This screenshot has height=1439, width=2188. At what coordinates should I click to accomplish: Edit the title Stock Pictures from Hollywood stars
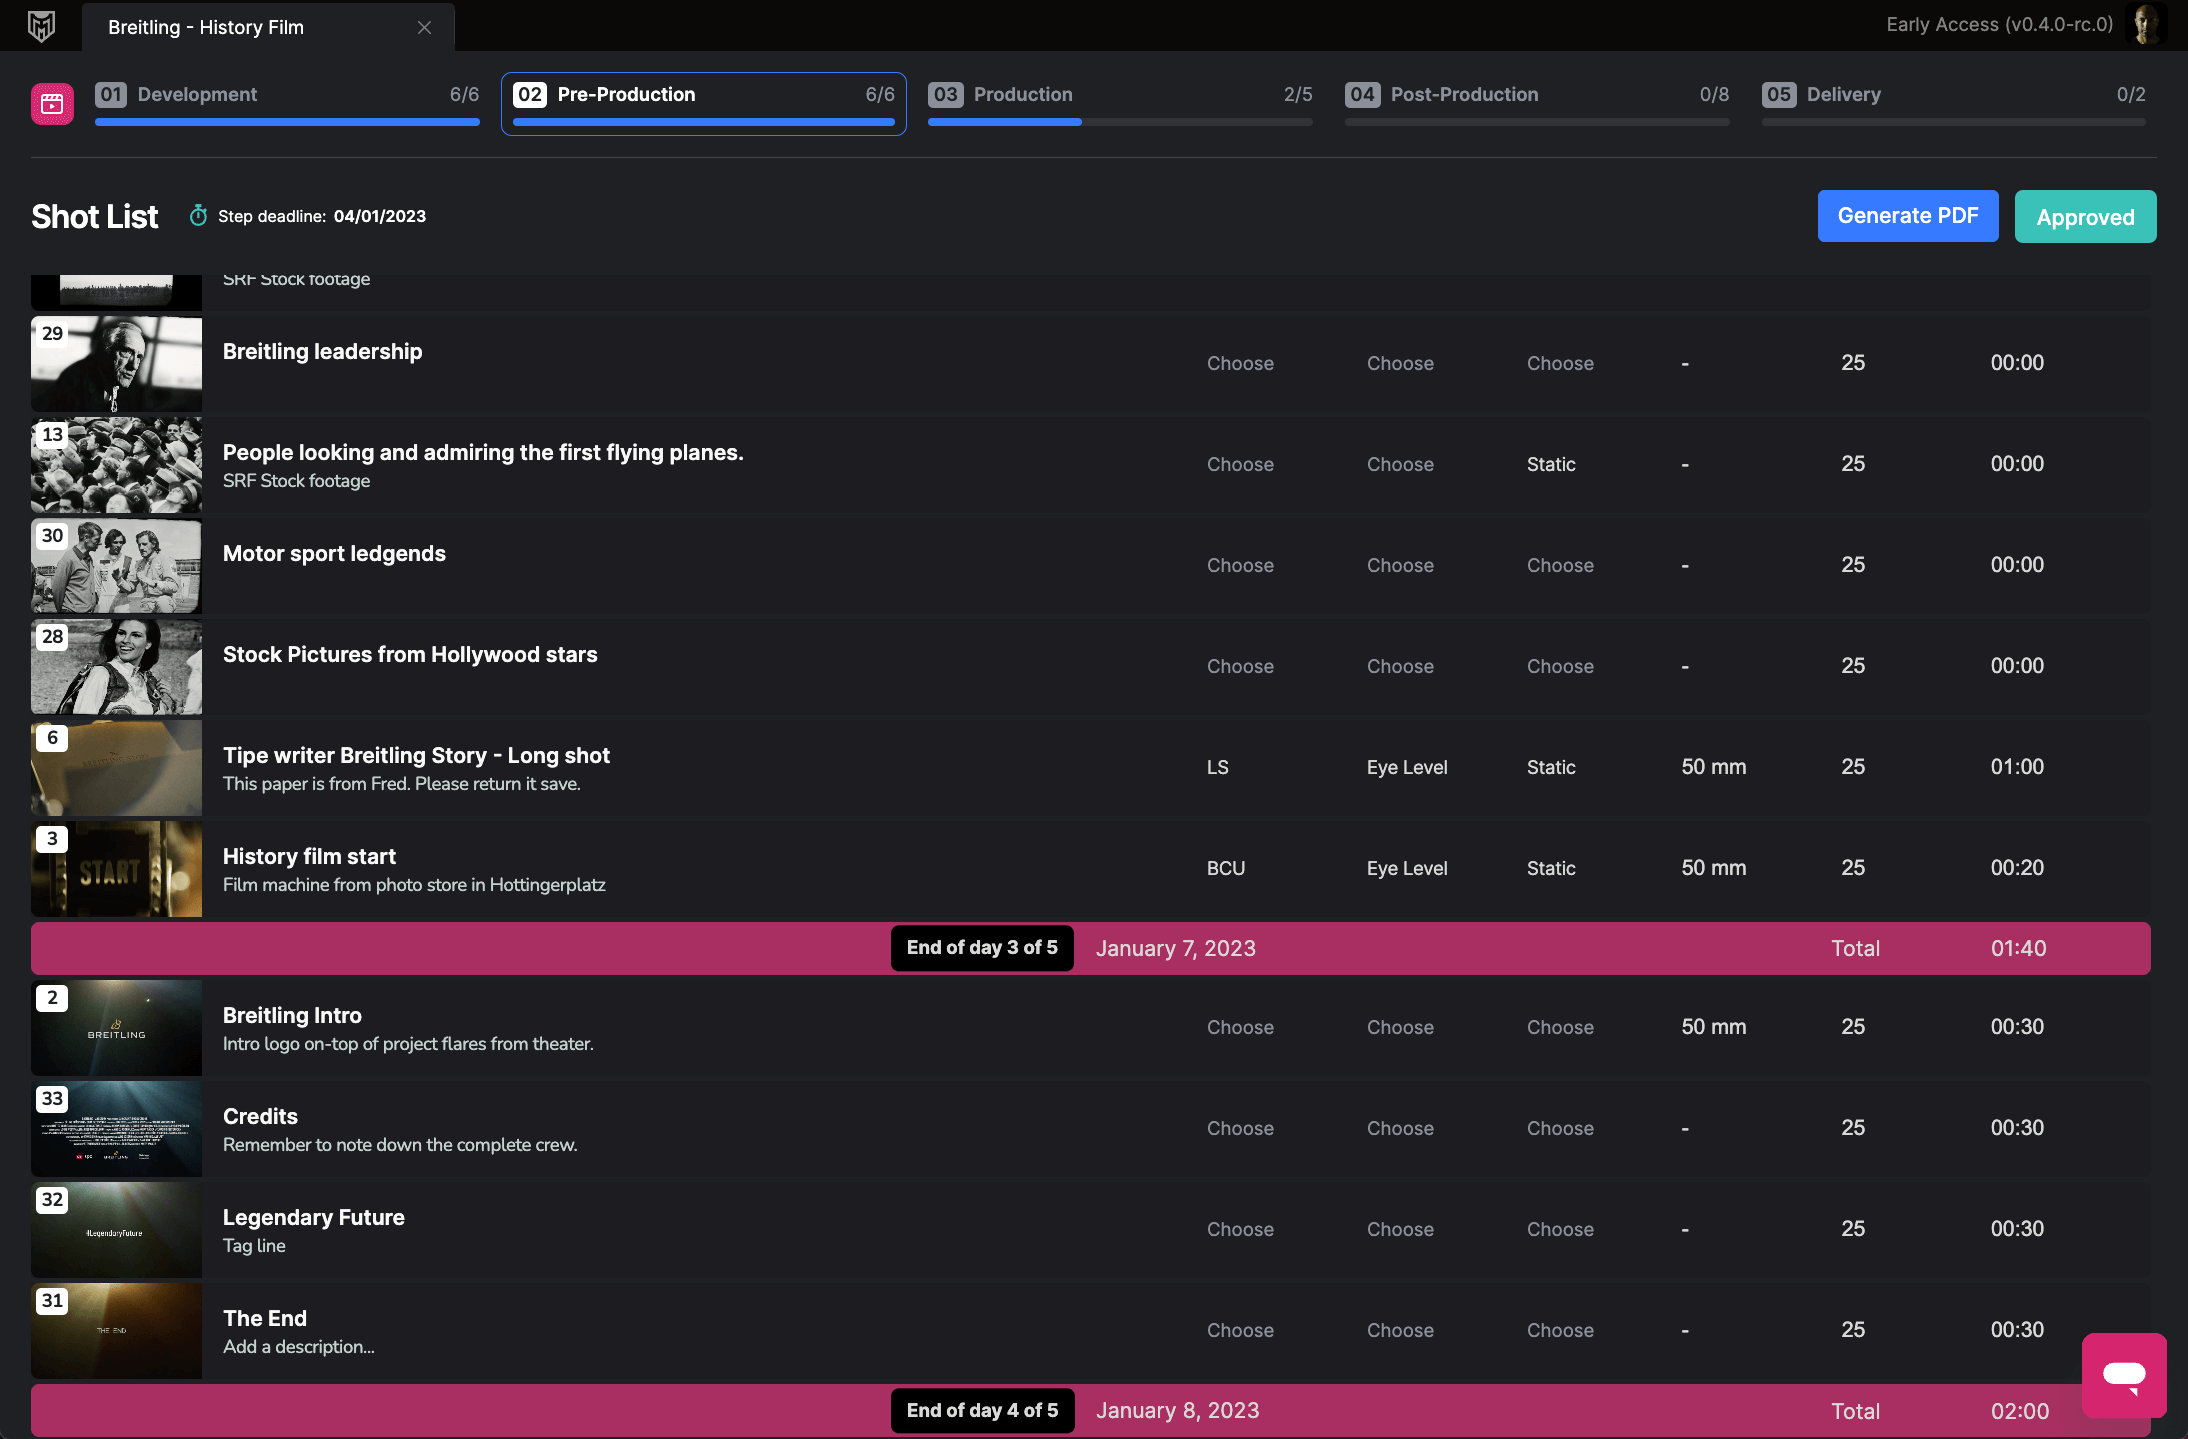(x=410, y=654)
